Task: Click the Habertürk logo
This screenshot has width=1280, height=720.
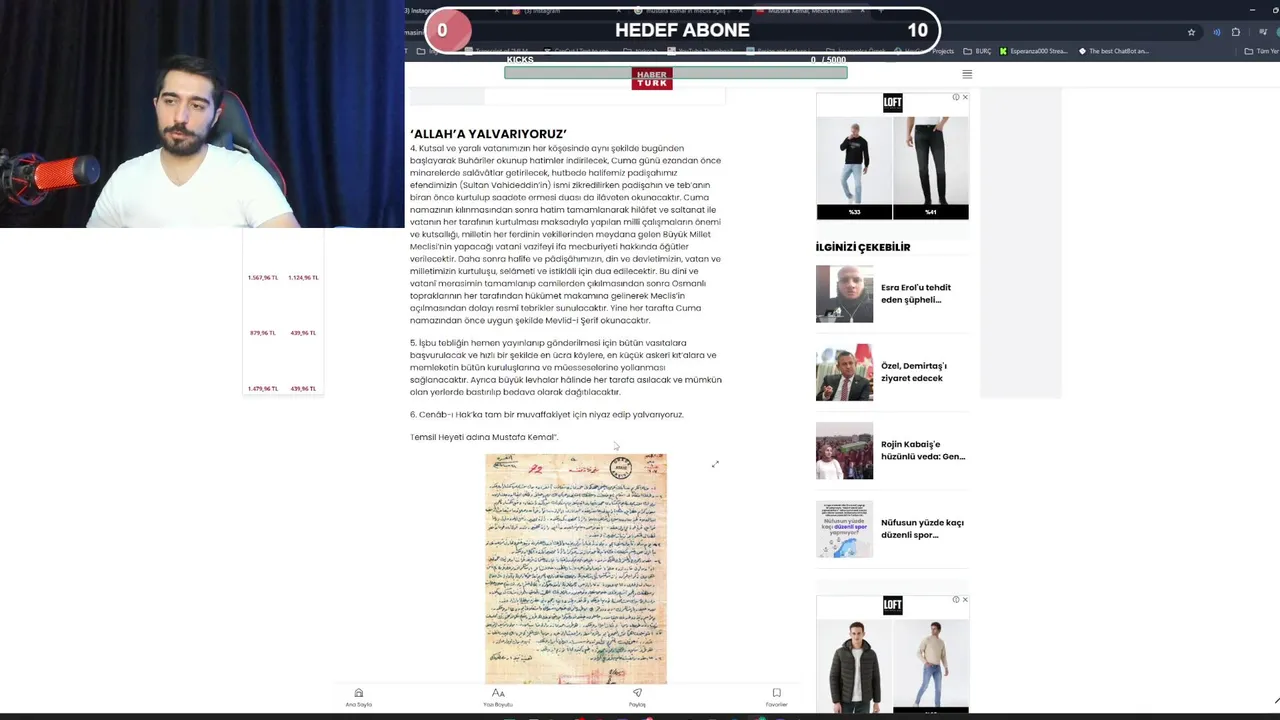Action: (652, 79)
